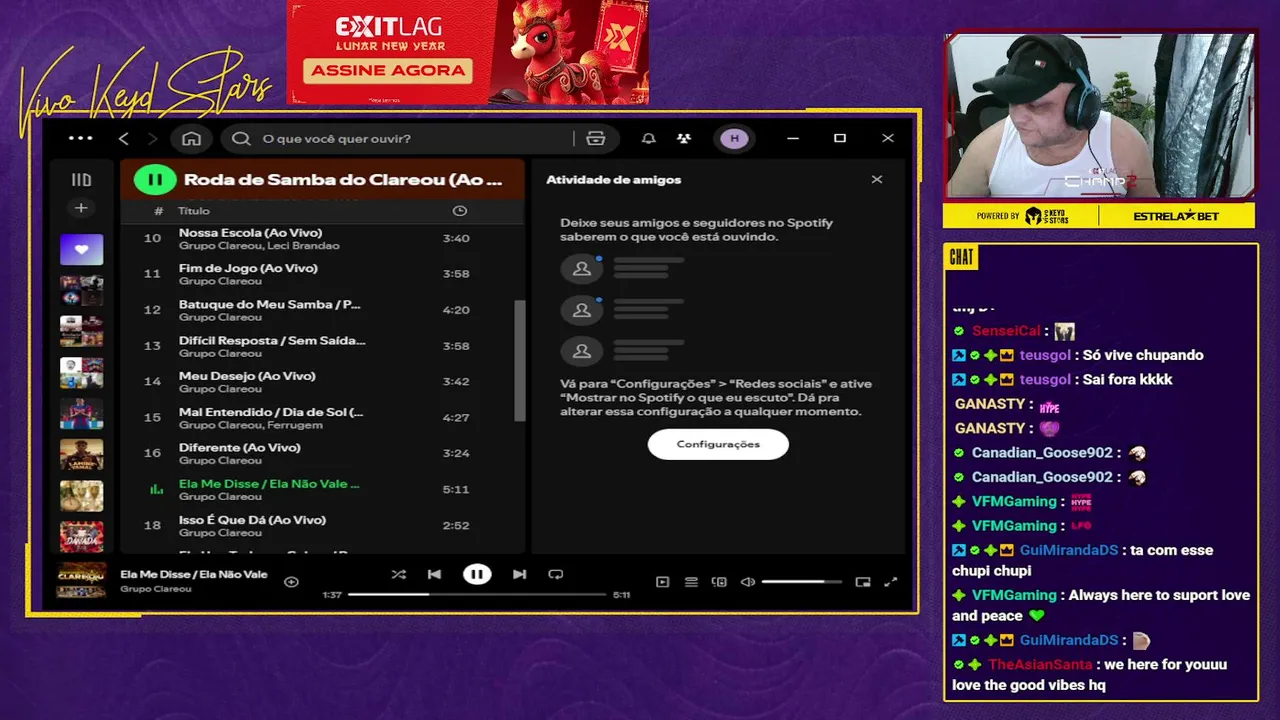Click the ExitLag ASSINE AGORA banner

(x=387, y=70)
